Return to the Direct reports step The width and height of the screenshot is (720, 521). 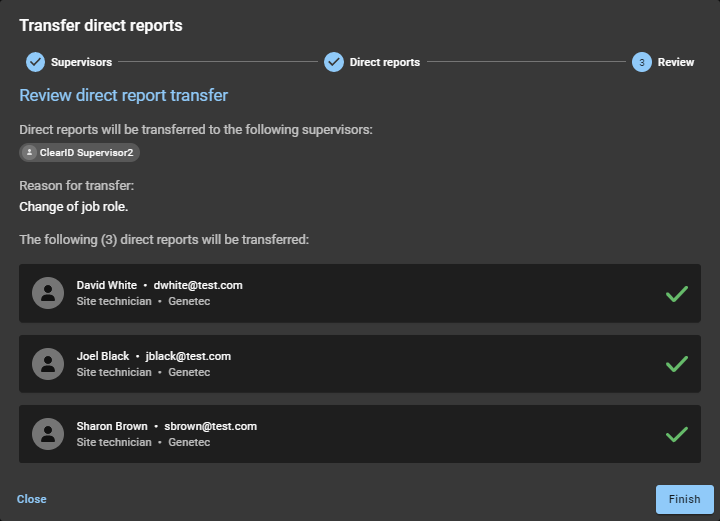(x=384, y=62)
